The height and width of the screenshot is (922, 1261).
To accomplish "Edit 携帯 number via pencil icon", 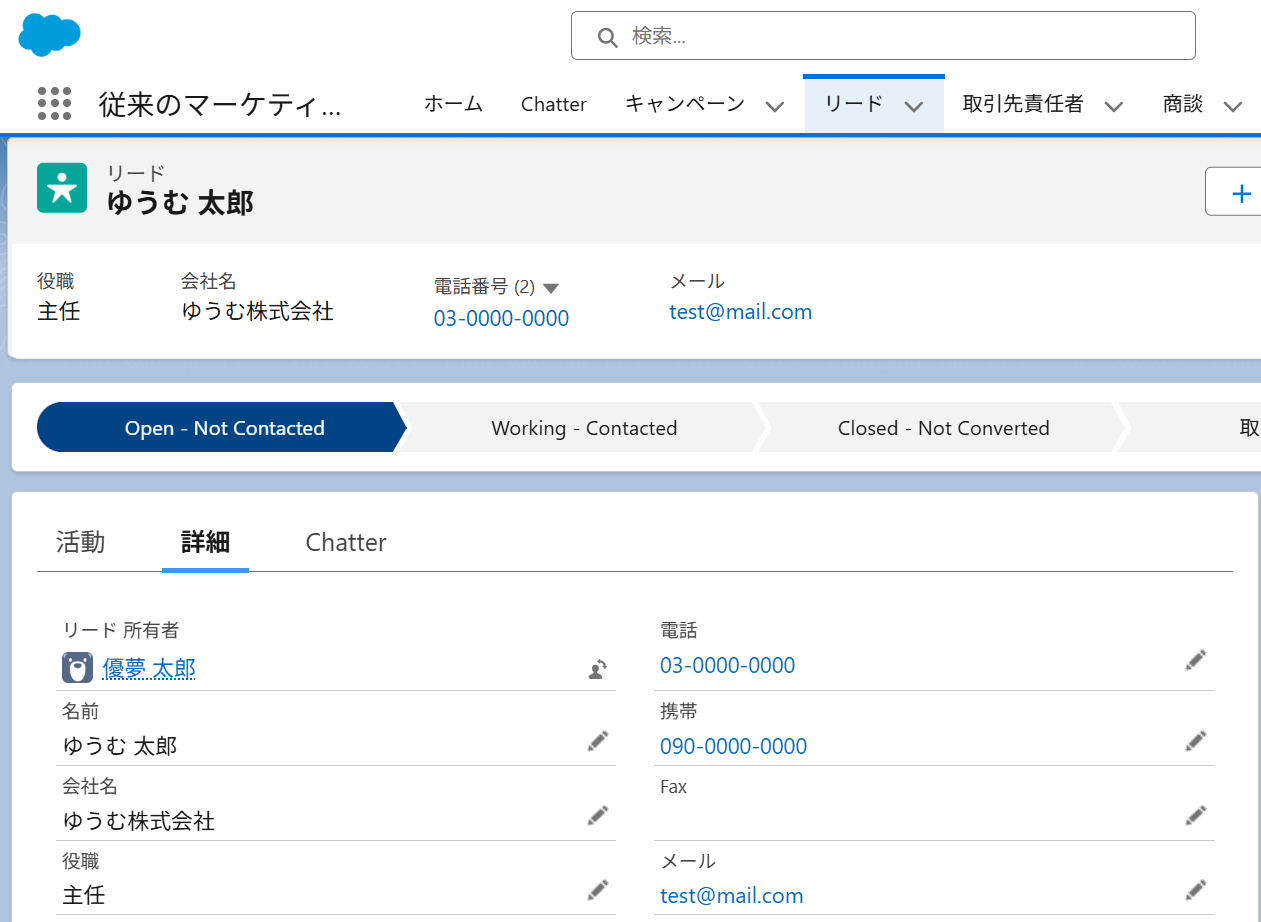I will click(1196, 741).
